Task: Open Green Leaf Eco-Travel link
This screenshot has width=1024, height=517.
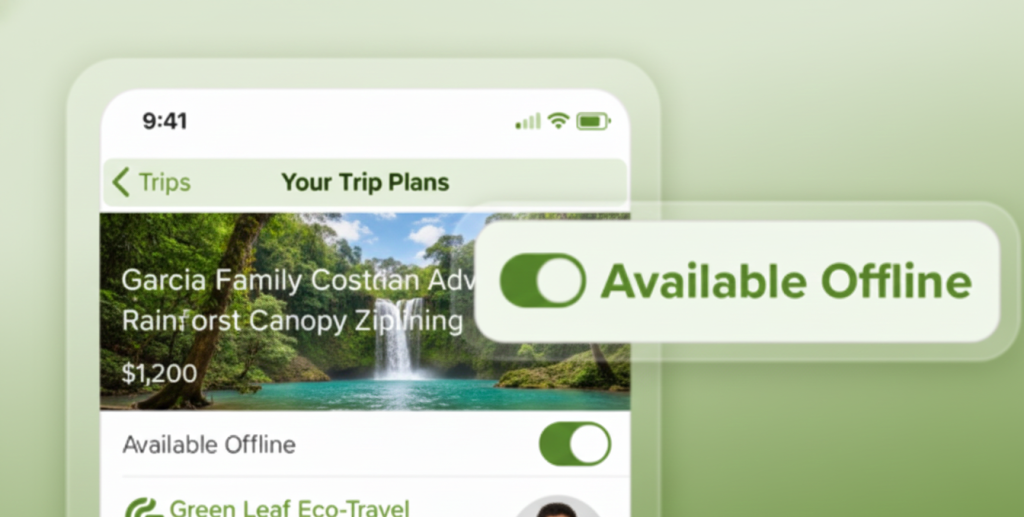Action: [x=289, y=508]
